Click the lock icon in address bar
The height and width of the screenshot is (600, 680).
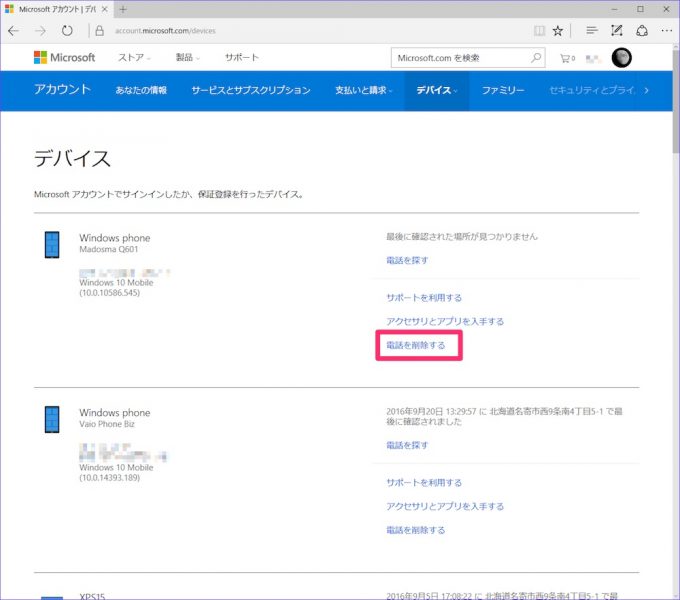99,31
